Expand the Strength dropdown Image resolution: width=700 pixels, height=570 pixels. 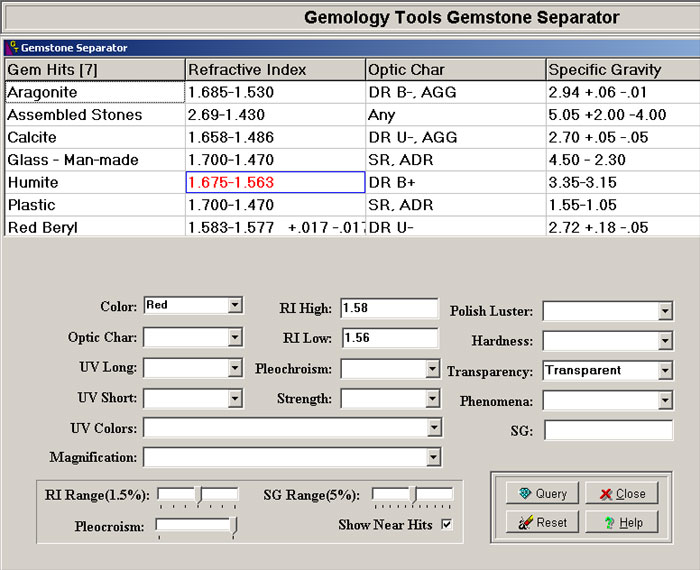(x=432, y=398)
